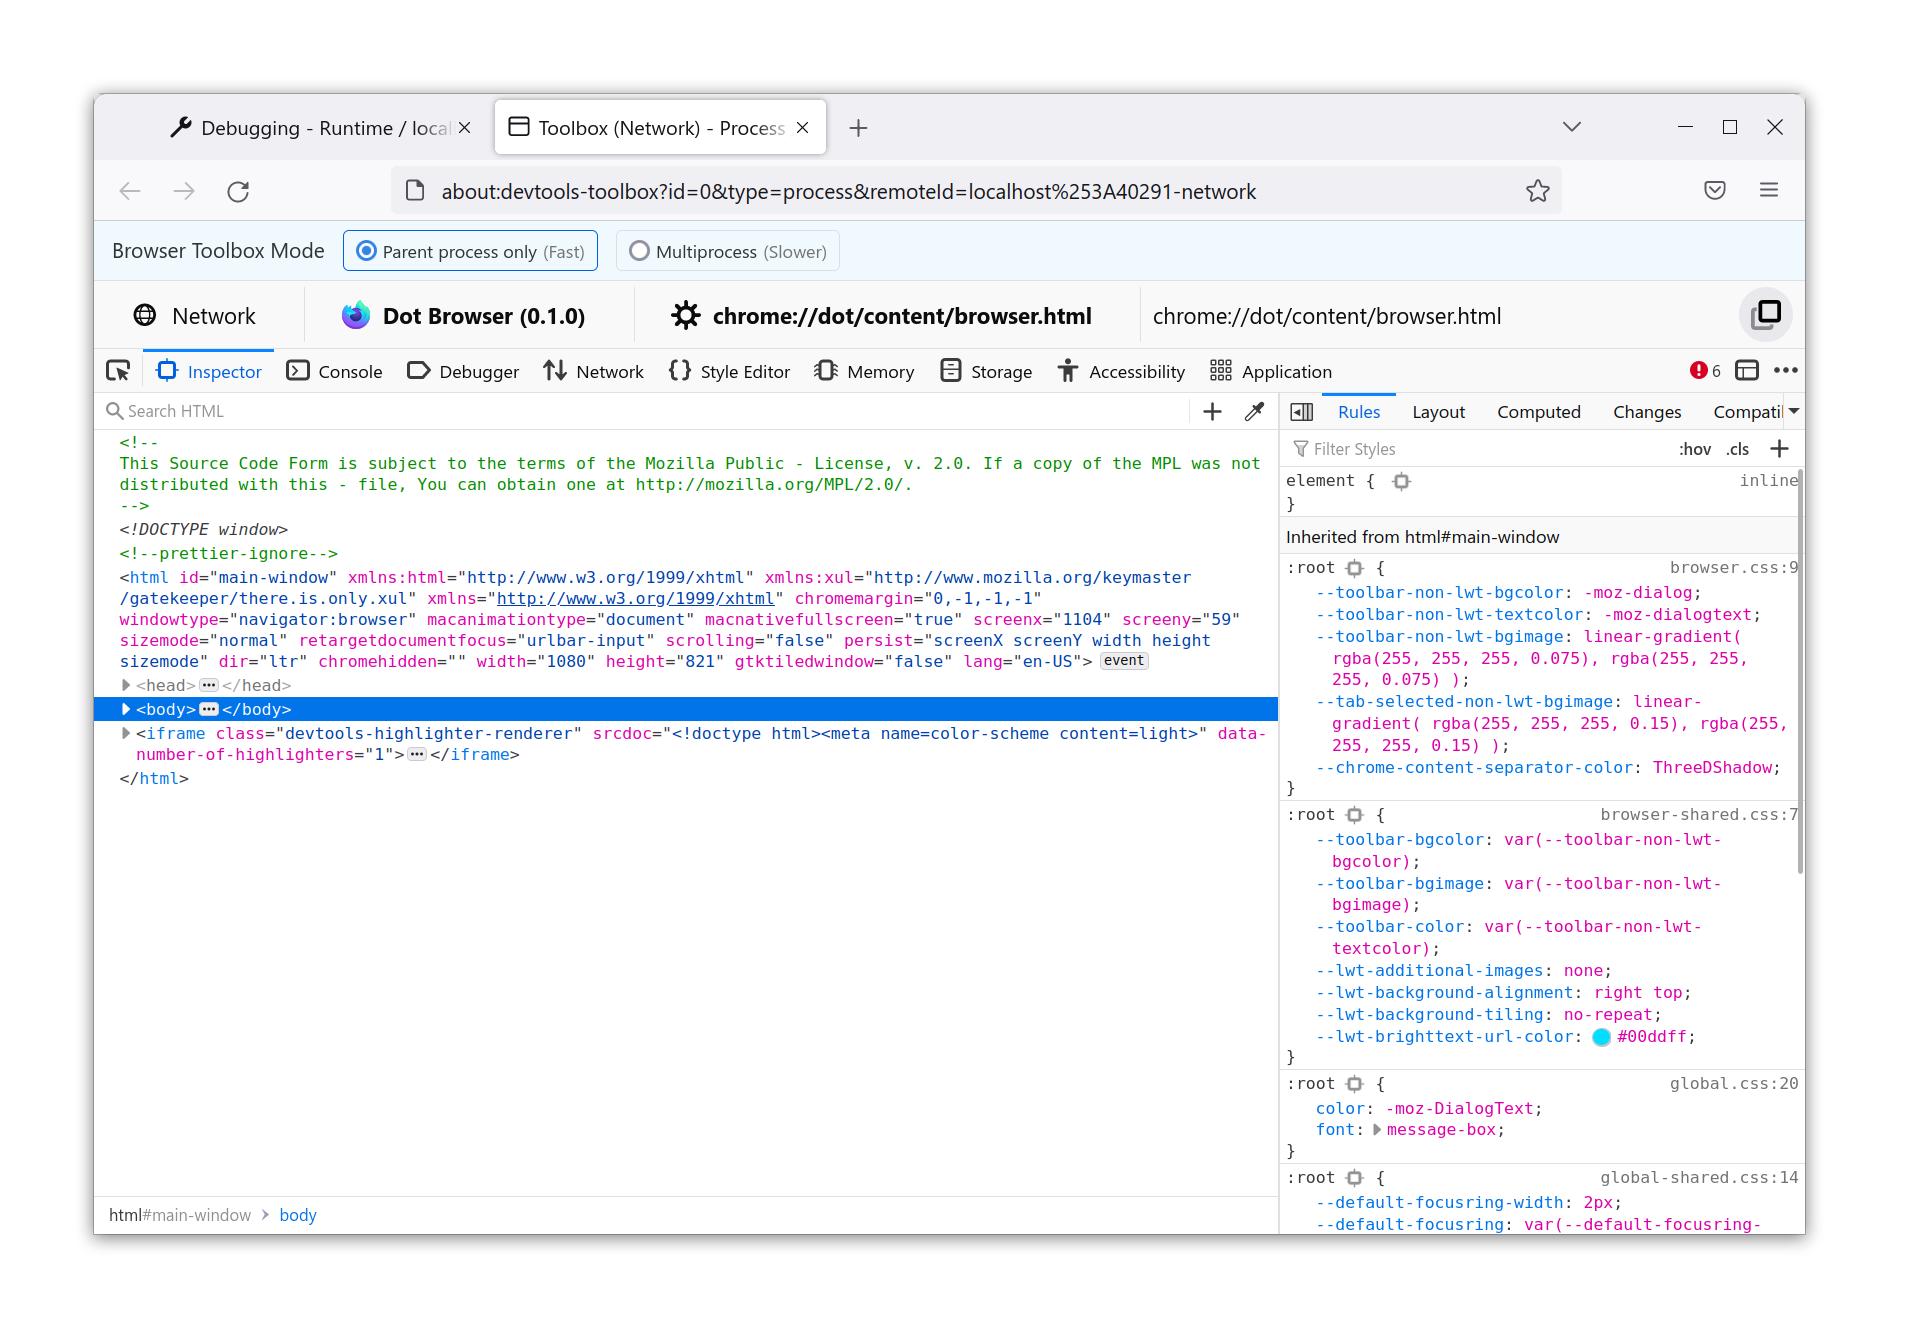Open color picker for #00ddff swatch

pyautogui.click(x=1601, y=1037)
